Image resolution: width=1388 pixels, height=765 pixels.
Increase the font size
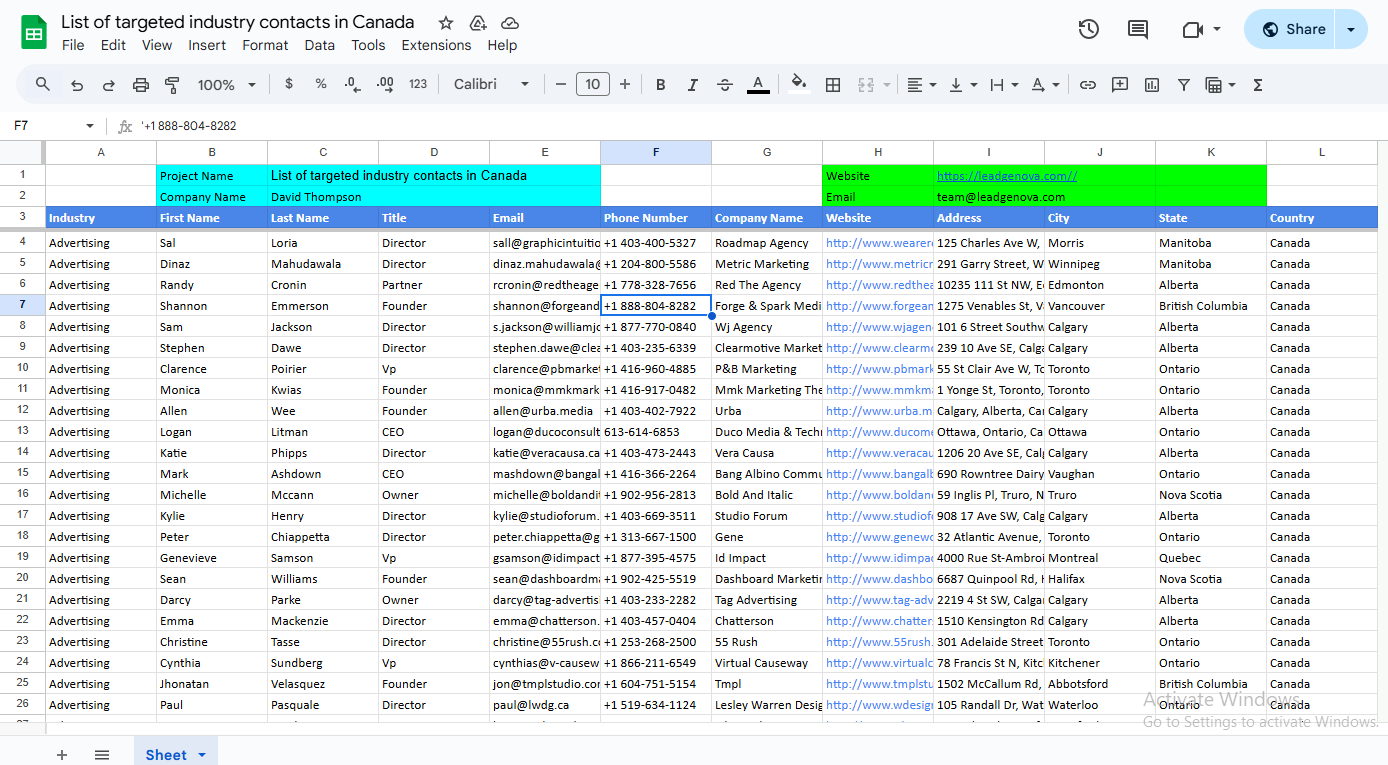click(x=625, y=85)
